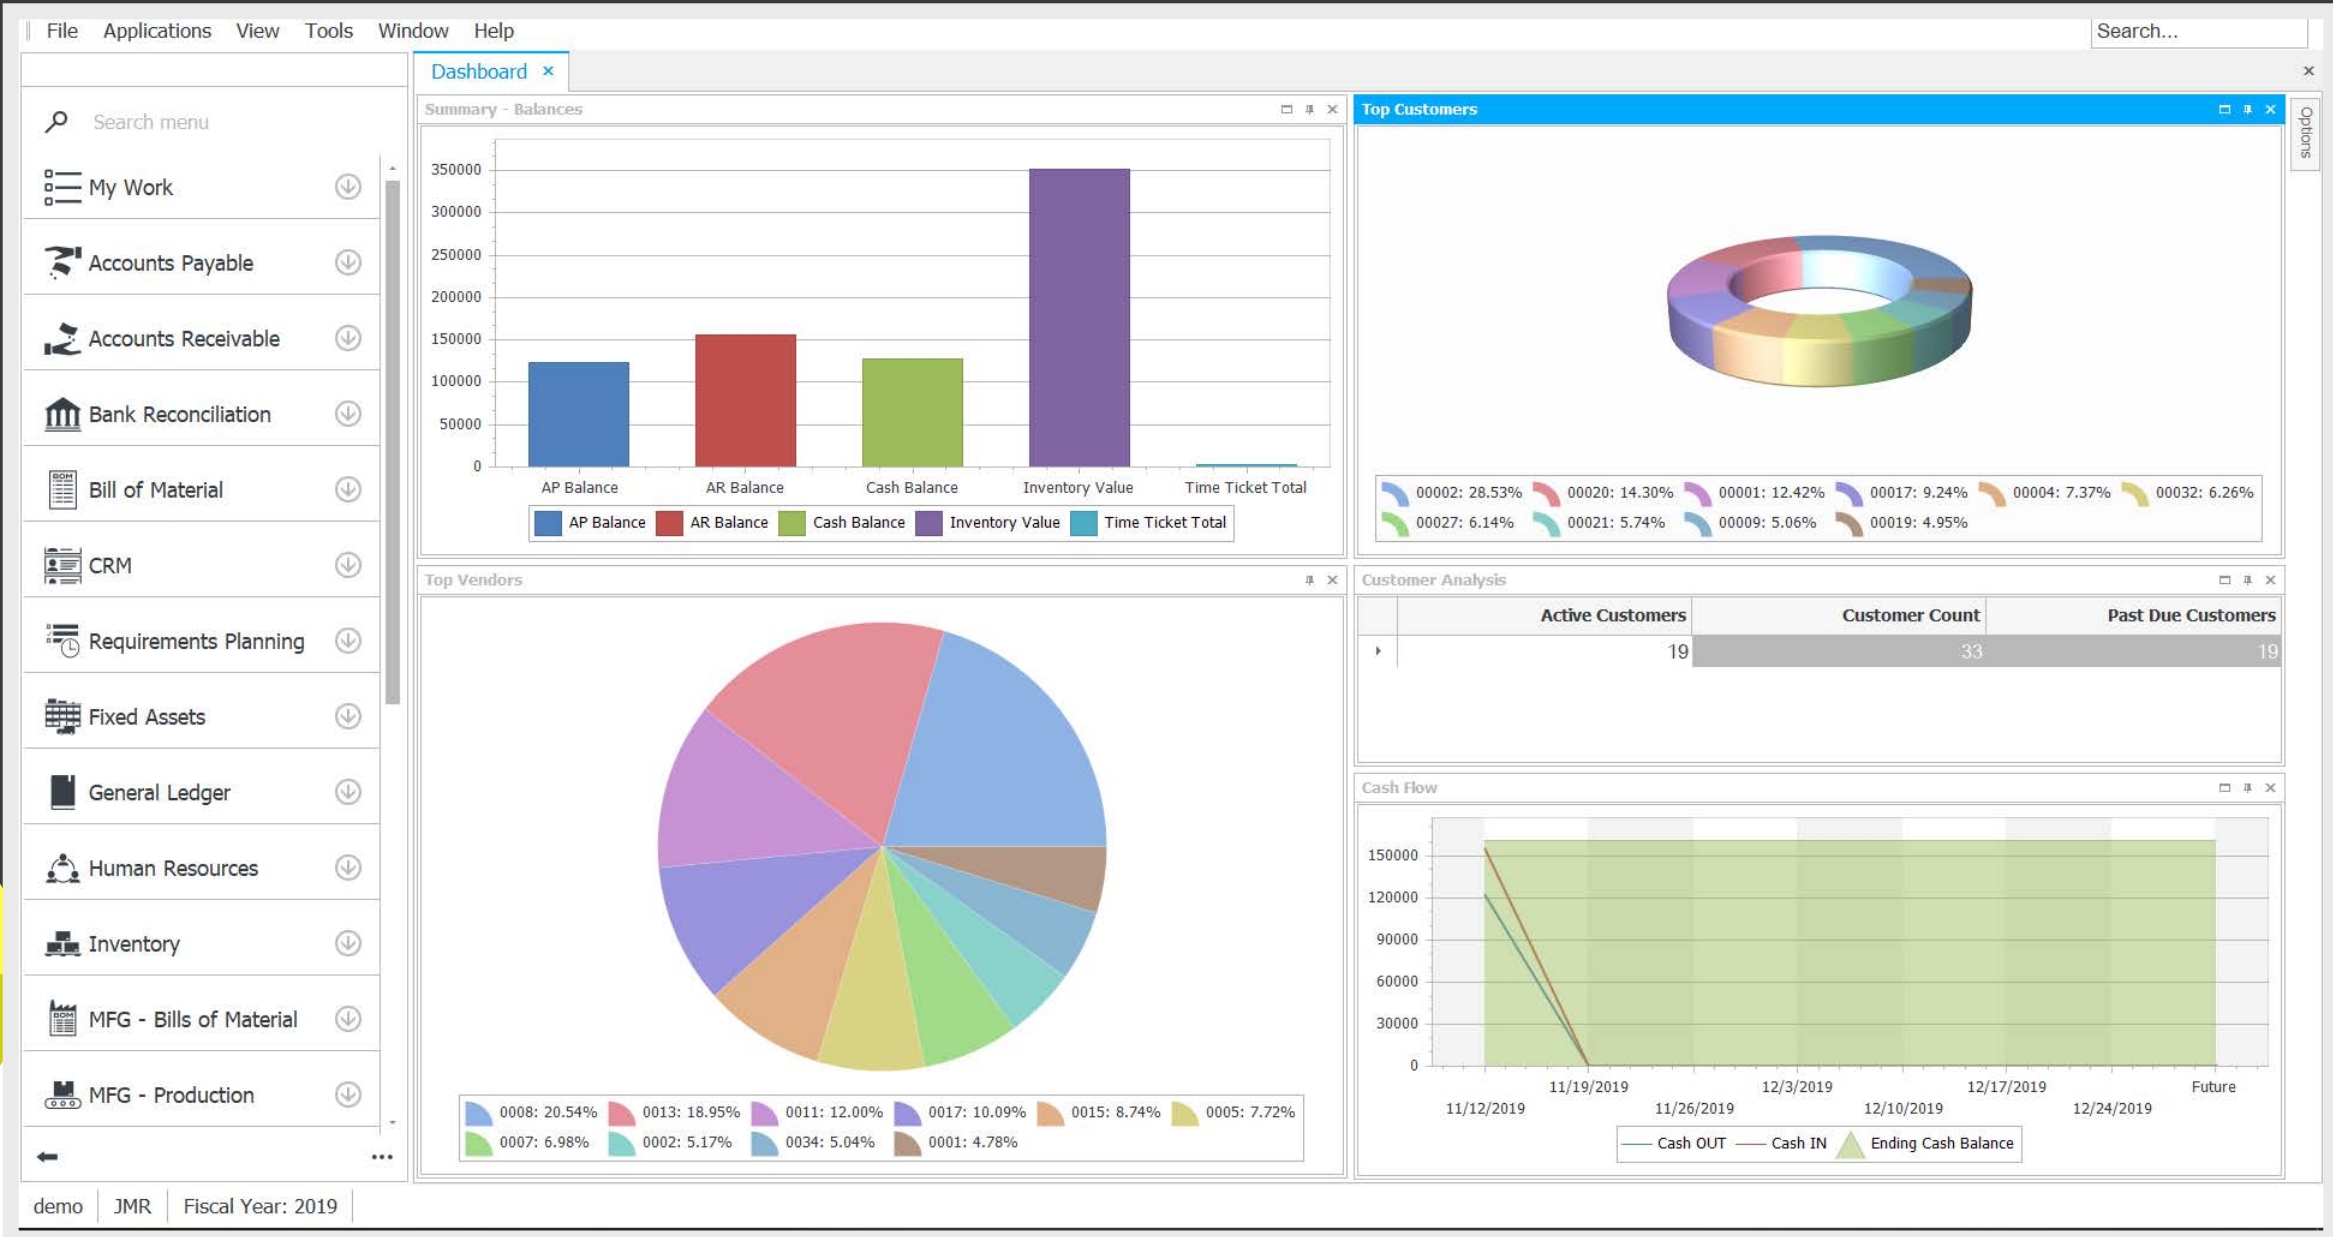
Task: Open the General Ledger book icon
Action: pyautogui.click(x=62, y=791)
